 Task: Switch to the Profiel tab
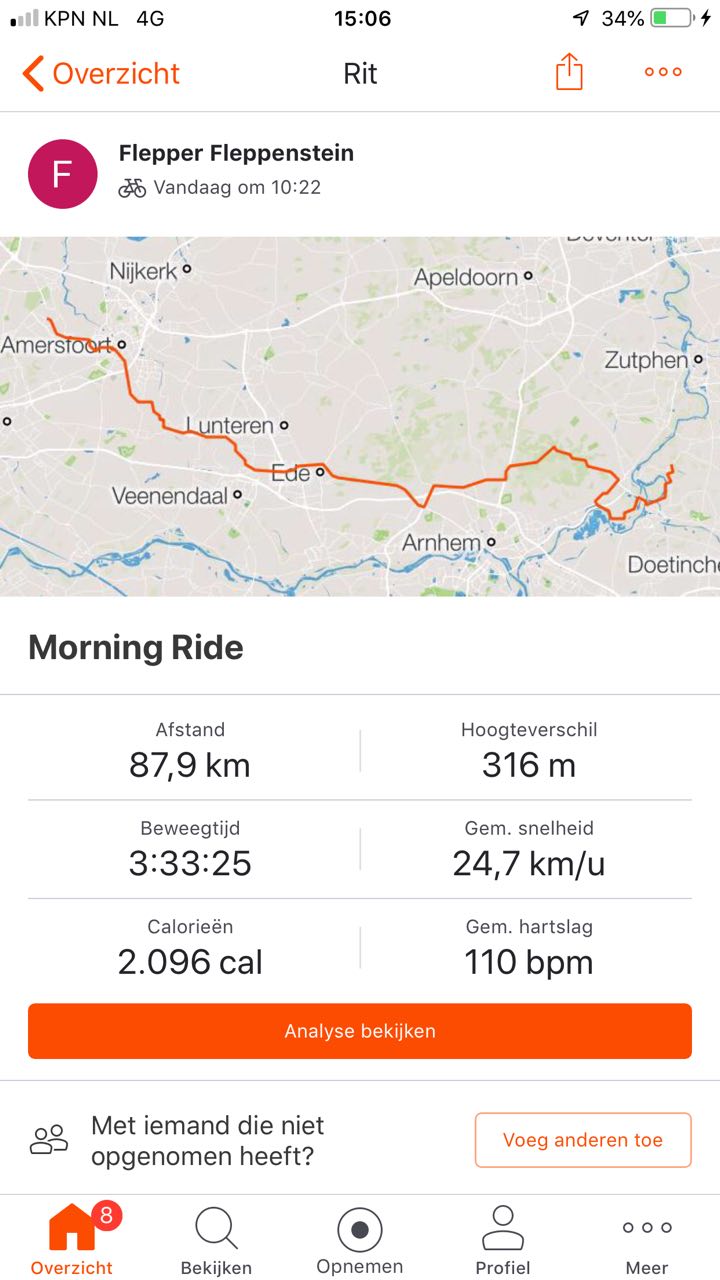[503, 1238]
